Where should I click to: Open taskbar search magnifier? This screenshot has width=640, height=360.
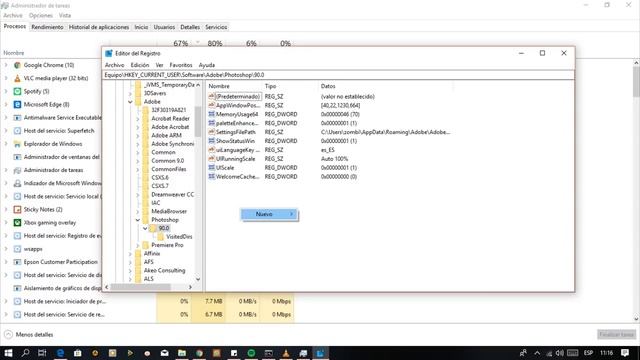[x=25, y=353]
